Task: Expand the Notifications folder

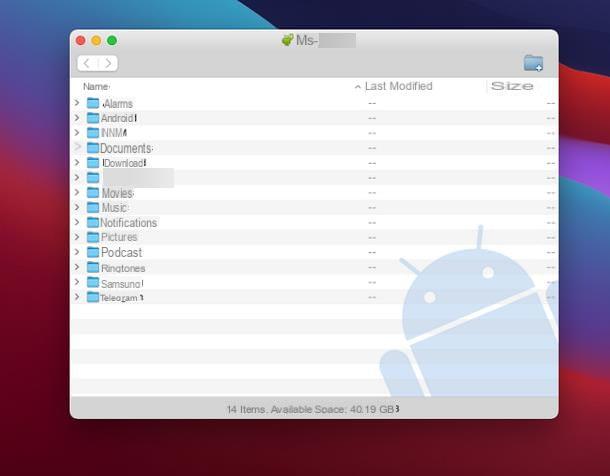Action: pos(77,222)
